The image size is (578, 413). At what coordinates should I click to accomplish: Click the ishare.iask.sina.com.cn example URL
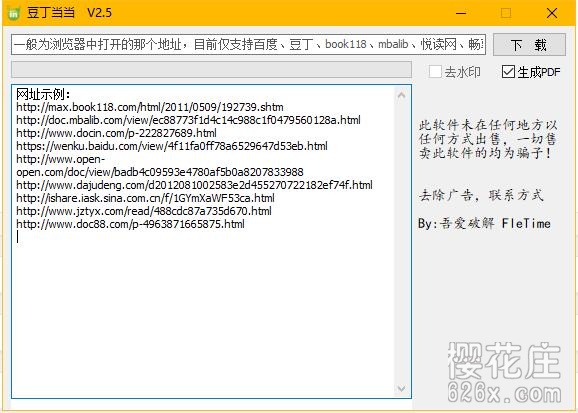pyautogui.click(x=146, y=198)
